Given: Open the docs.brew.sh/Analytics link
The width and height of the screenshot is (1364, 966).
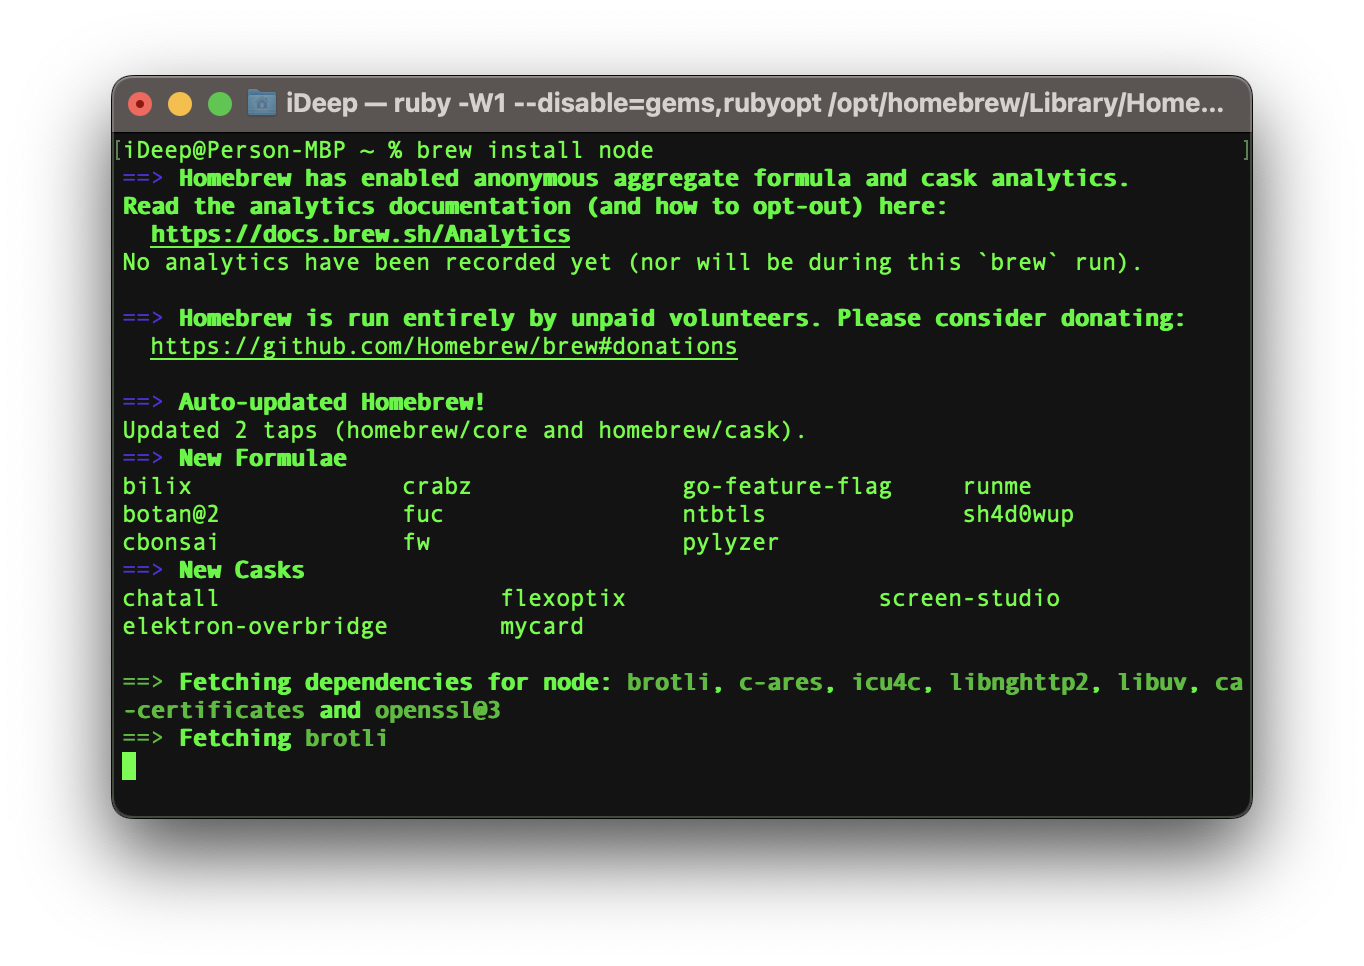Looking at the screenshot, I should [x=360, y=235].
